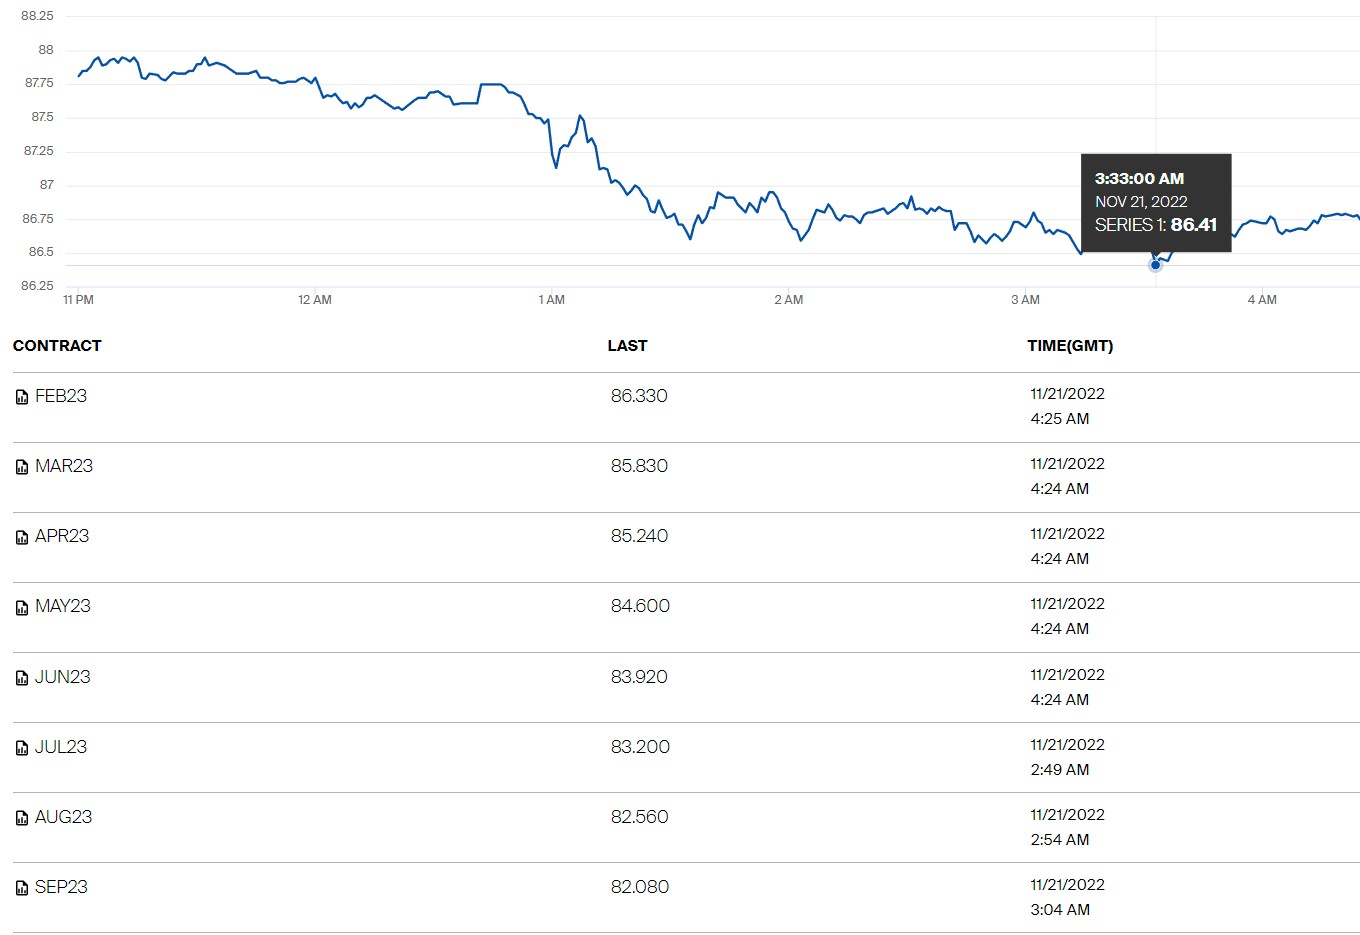Click the 12 AM label on time axis
The image size is (1360, 935).
(x=315, y=300)
